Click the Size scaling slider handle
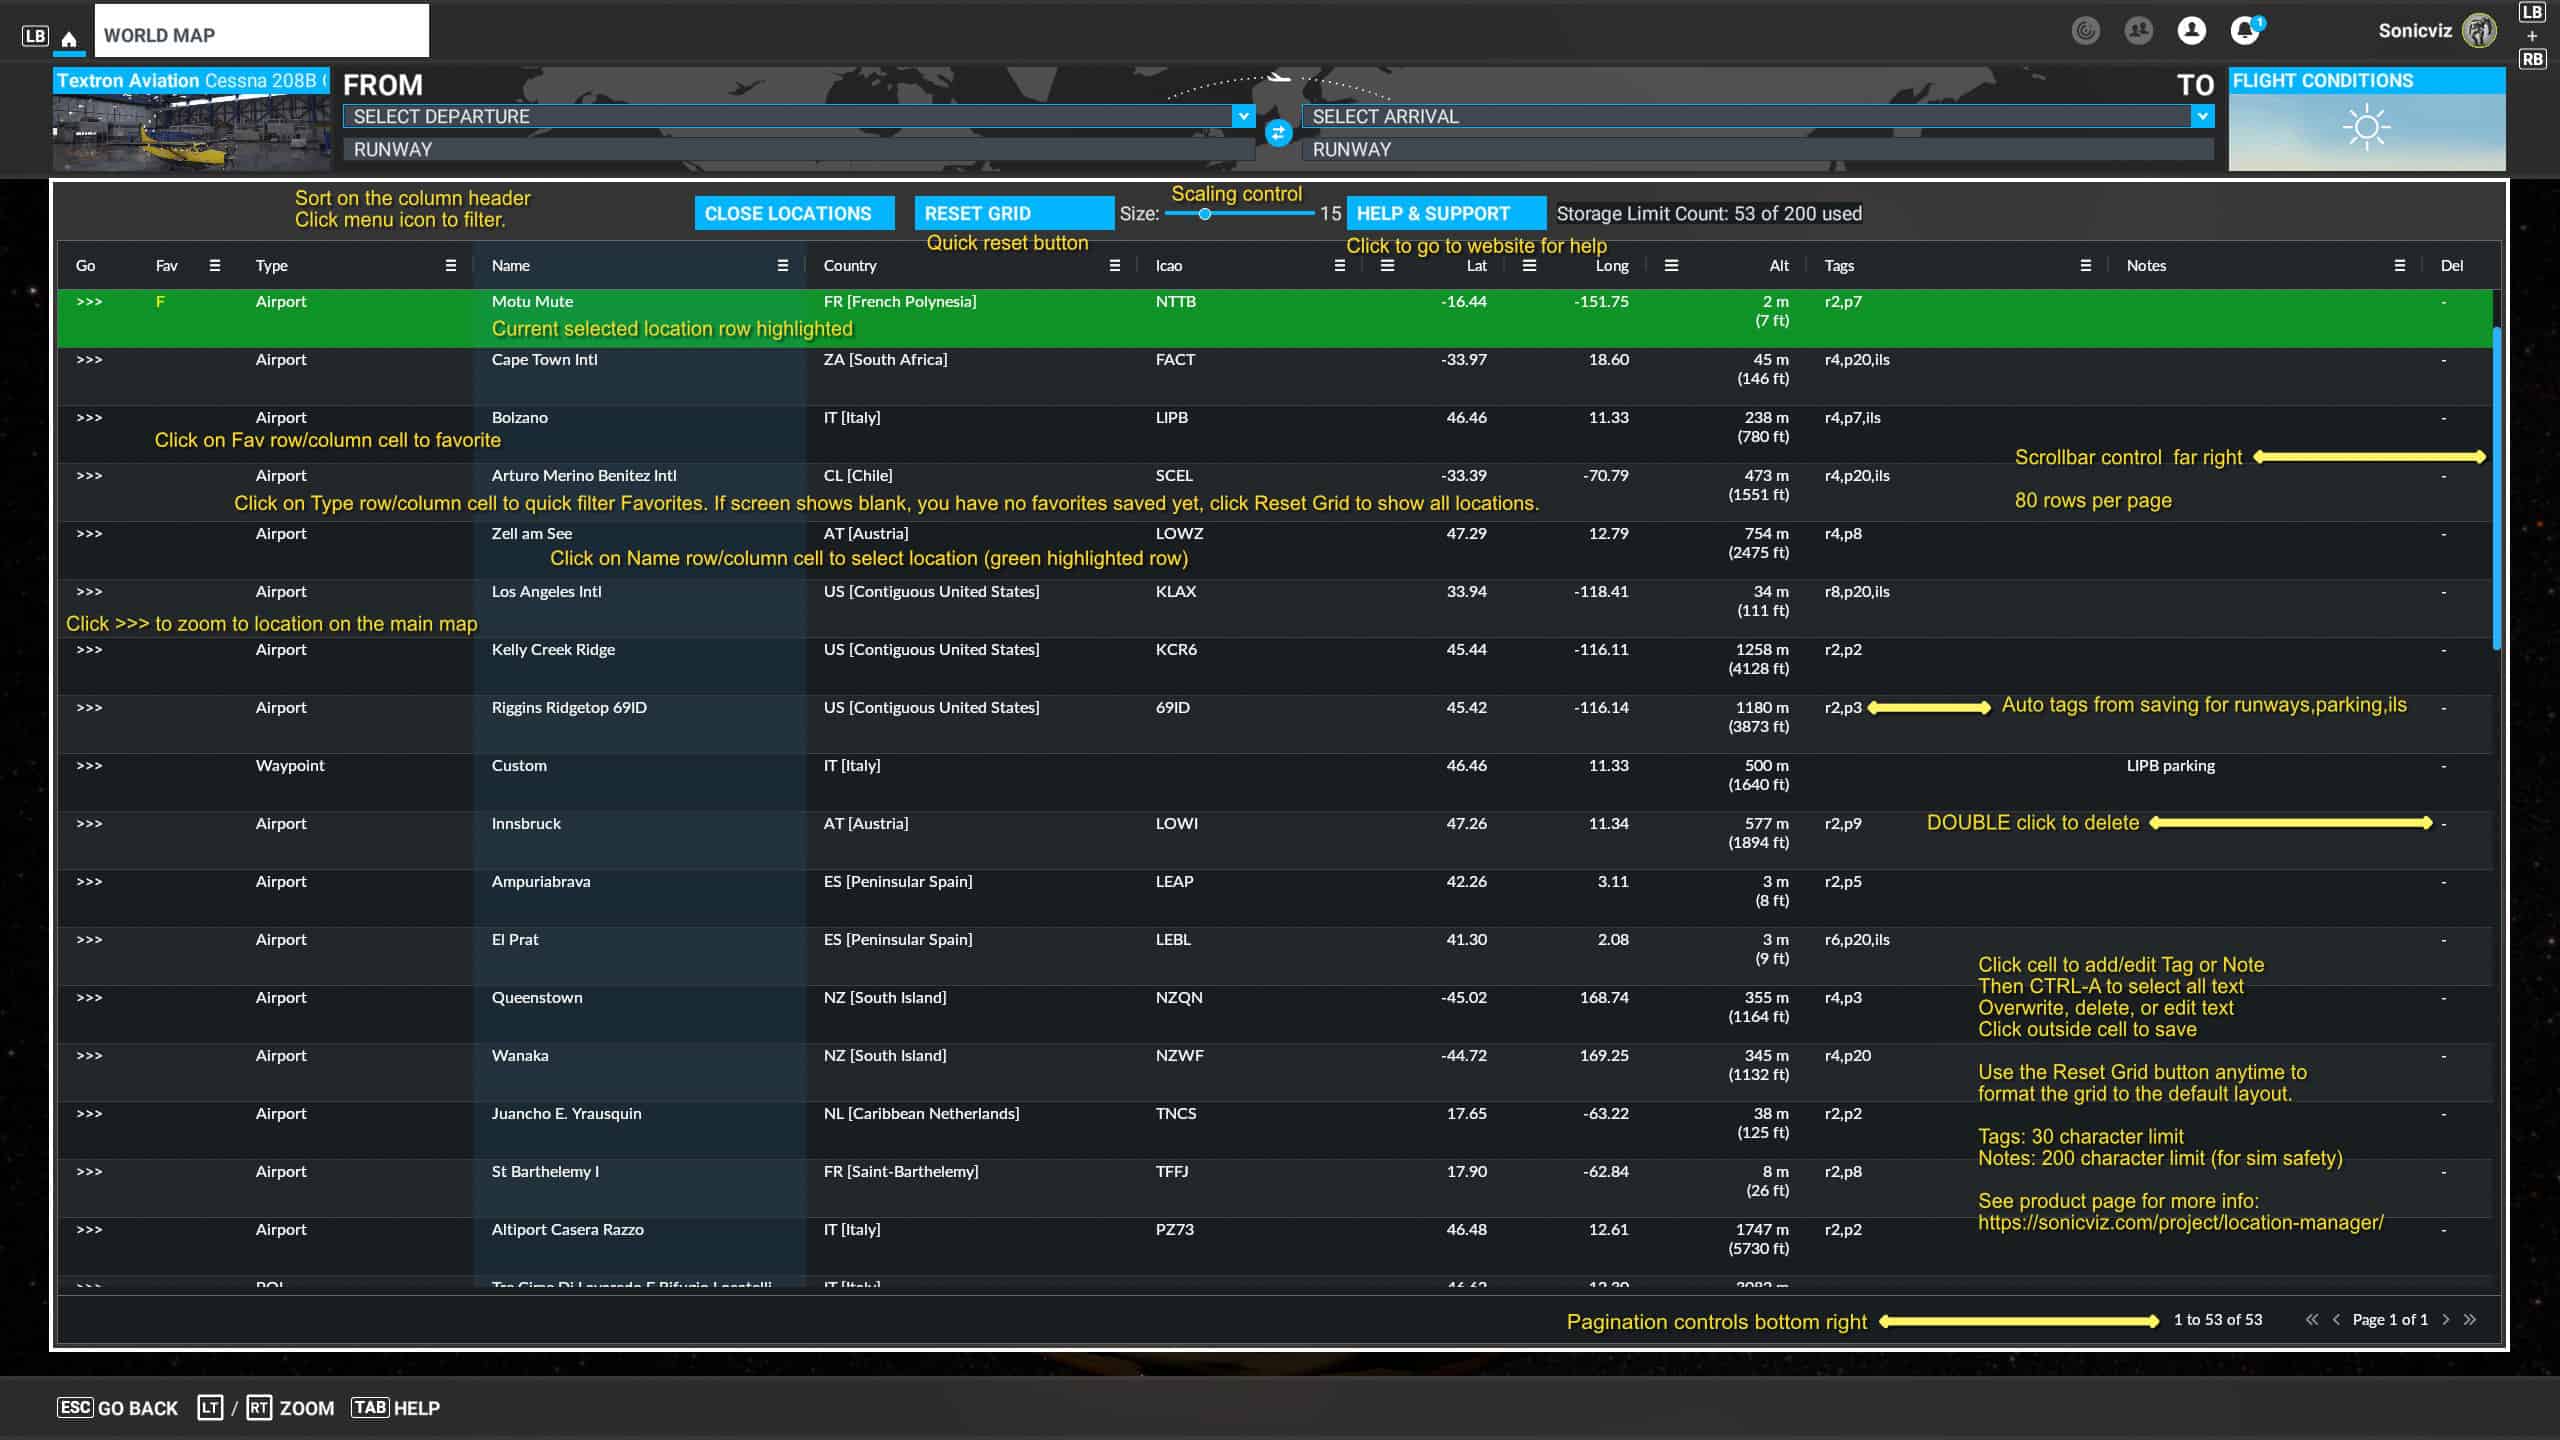The width and height of the screenshot is (2560, 1440). [x=1205, y=214]
